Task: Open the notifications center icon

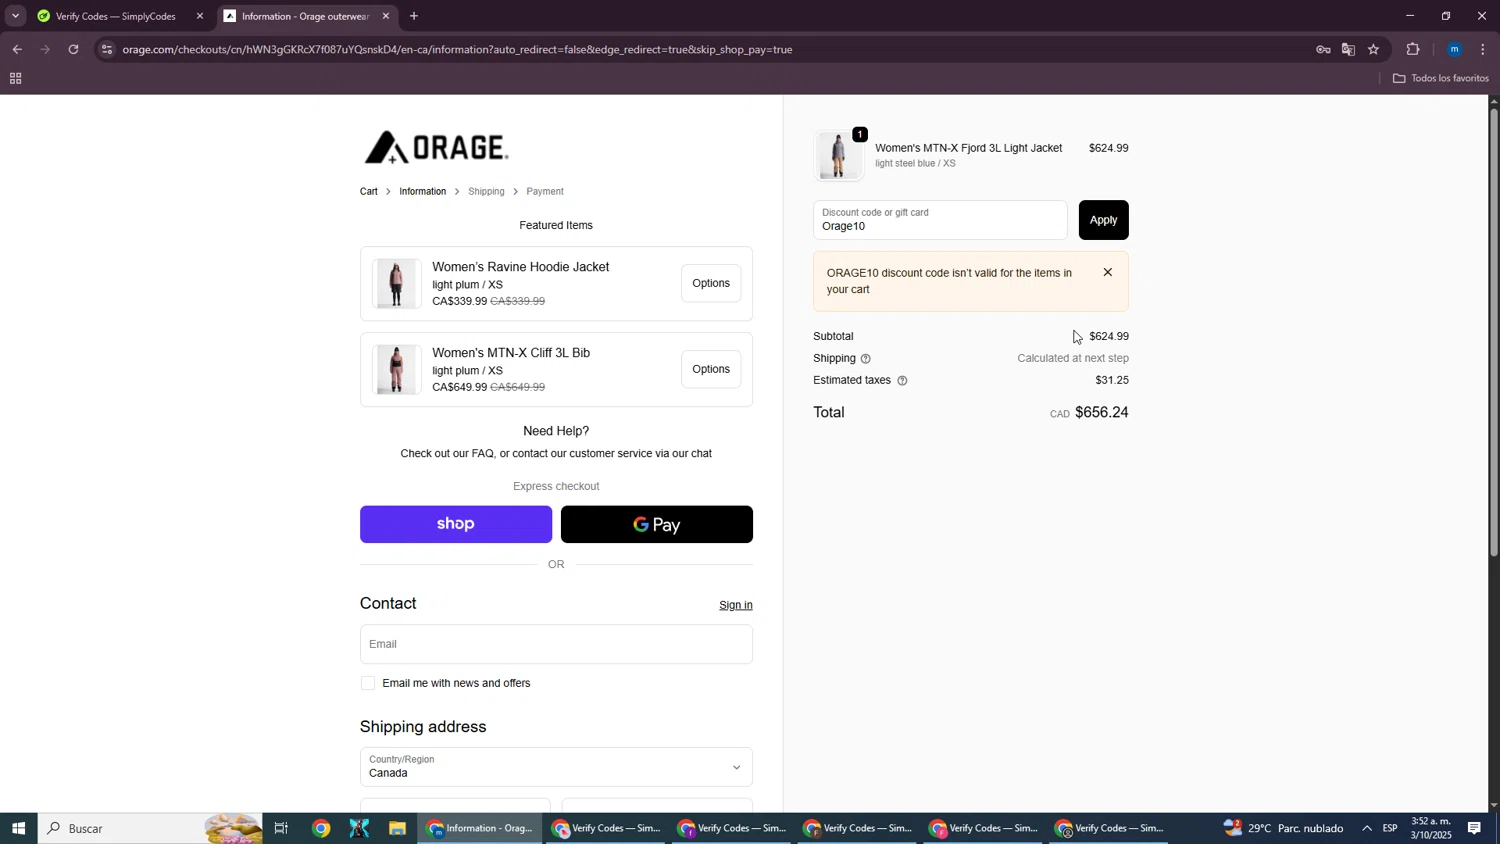Action: pyautogui.click(x=1475, y=828)
